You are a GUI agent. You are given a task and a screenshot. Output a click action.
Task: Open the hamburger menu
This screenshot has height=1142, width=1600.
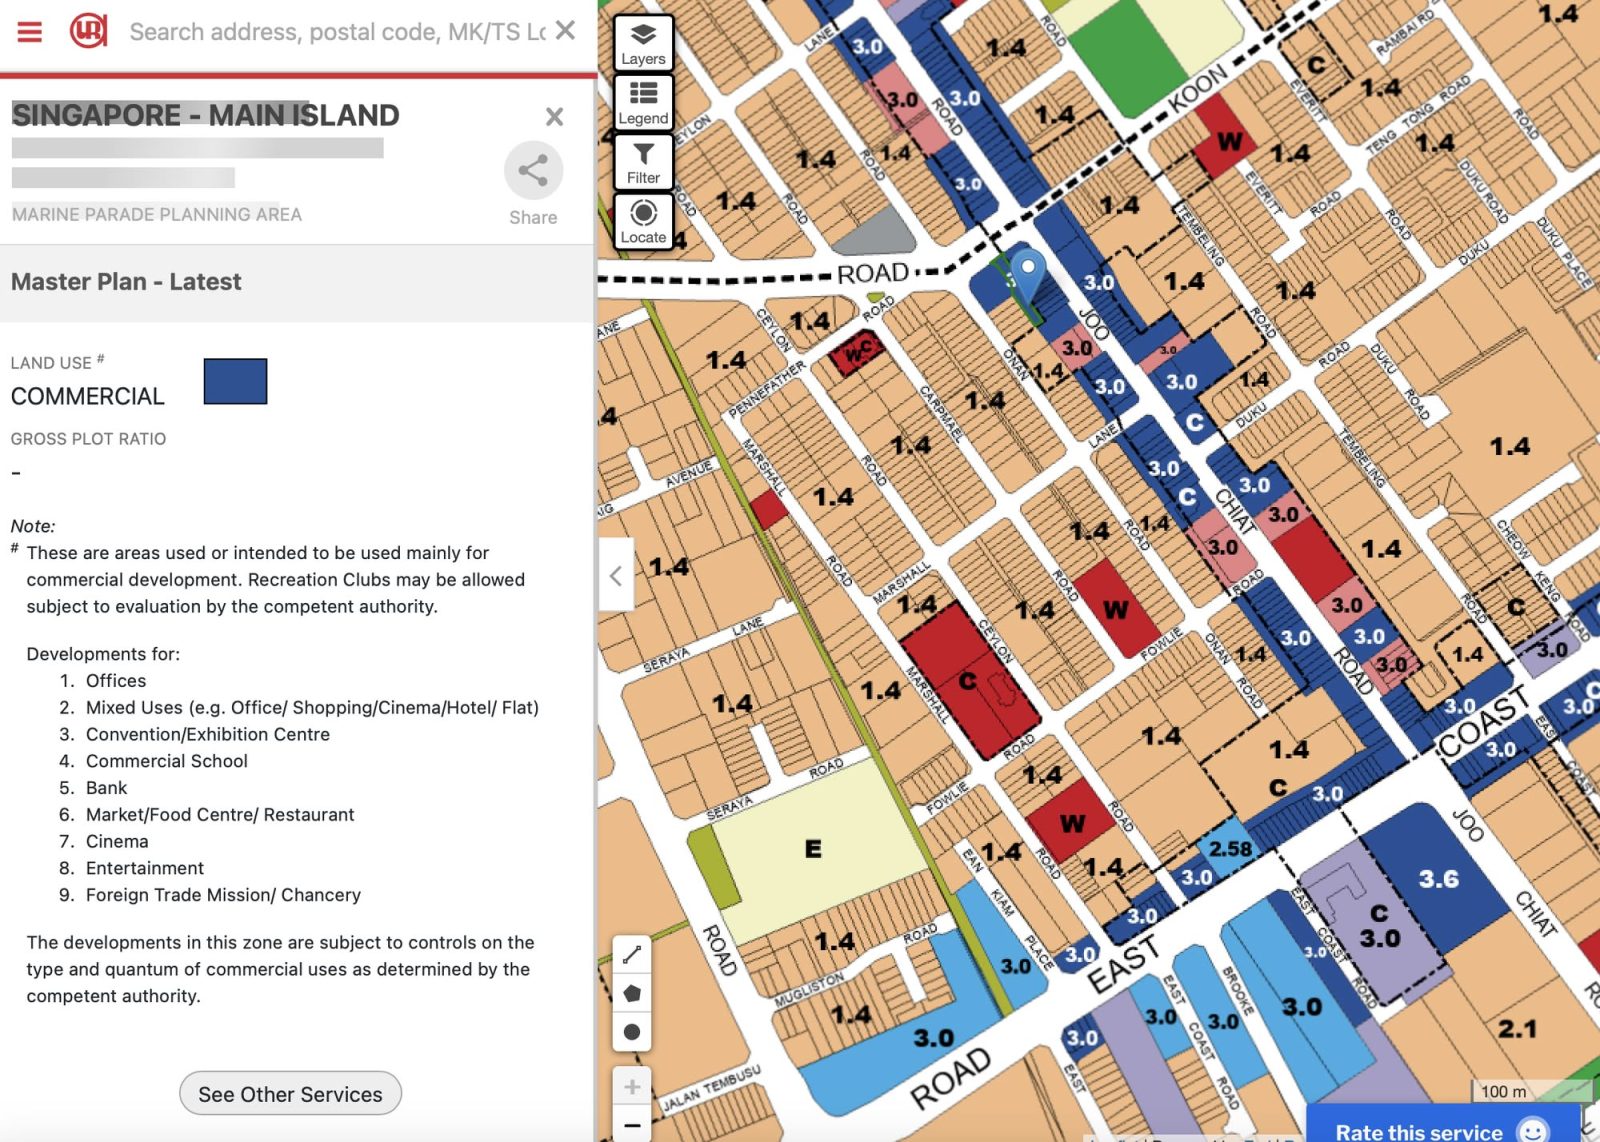30,32
